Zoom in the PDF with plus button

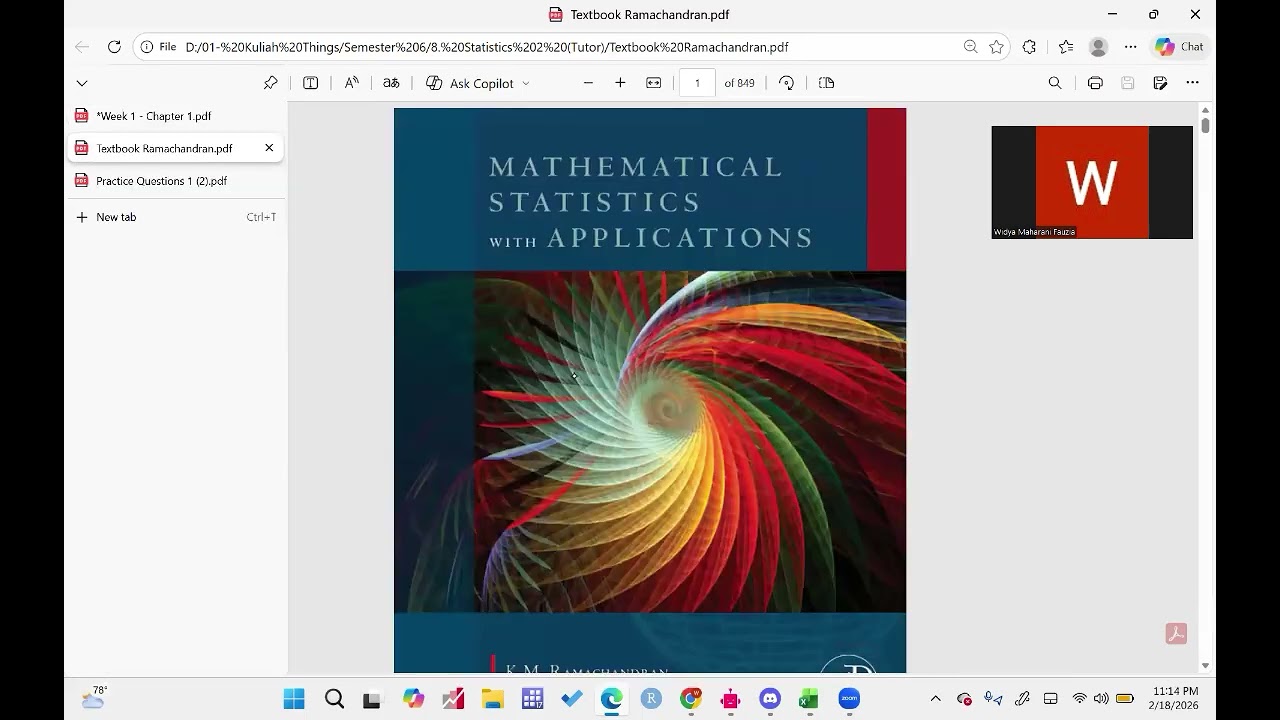[x=620, y=83]
